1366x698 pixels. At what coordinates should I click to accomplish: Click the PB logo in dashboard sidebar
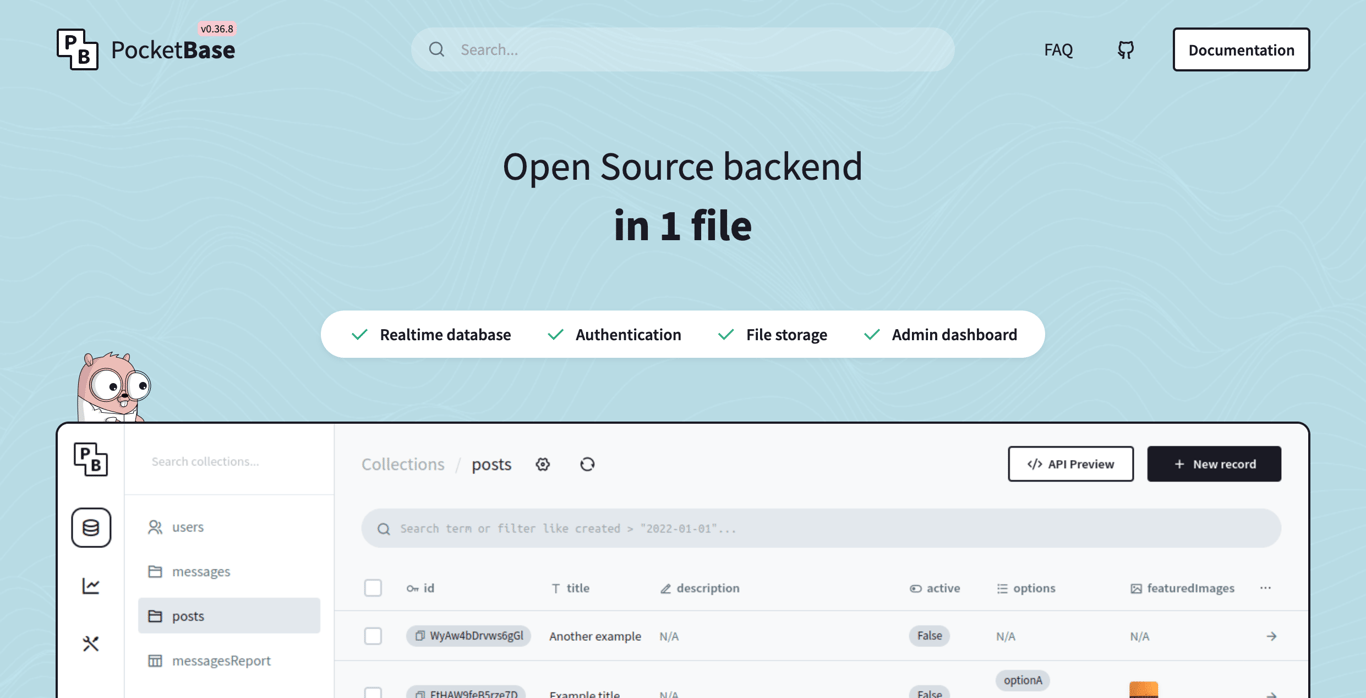(91, 459)
